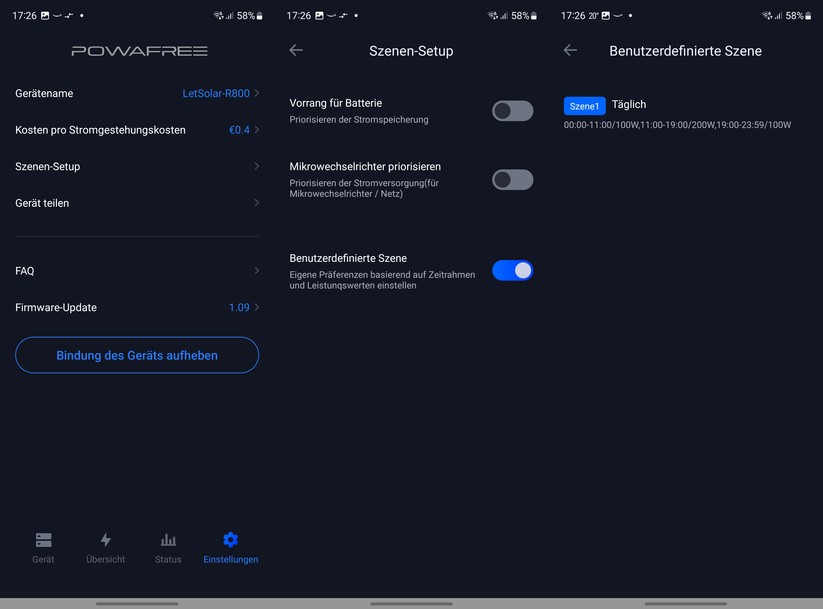Disable the Benutzerdefinierte Szene switch
The width and height of the screenshot is (823, 609).
[x=512, y=270]
